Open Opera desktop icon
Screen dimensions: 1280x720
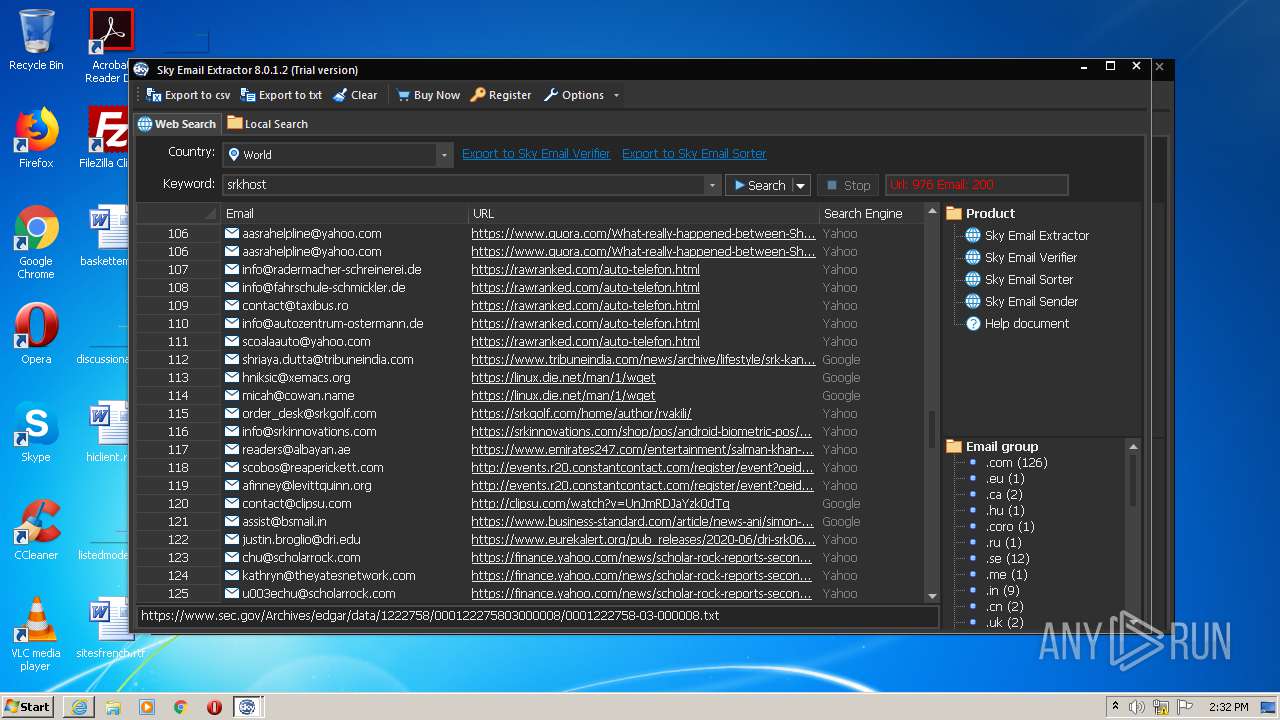coord(36,334)
